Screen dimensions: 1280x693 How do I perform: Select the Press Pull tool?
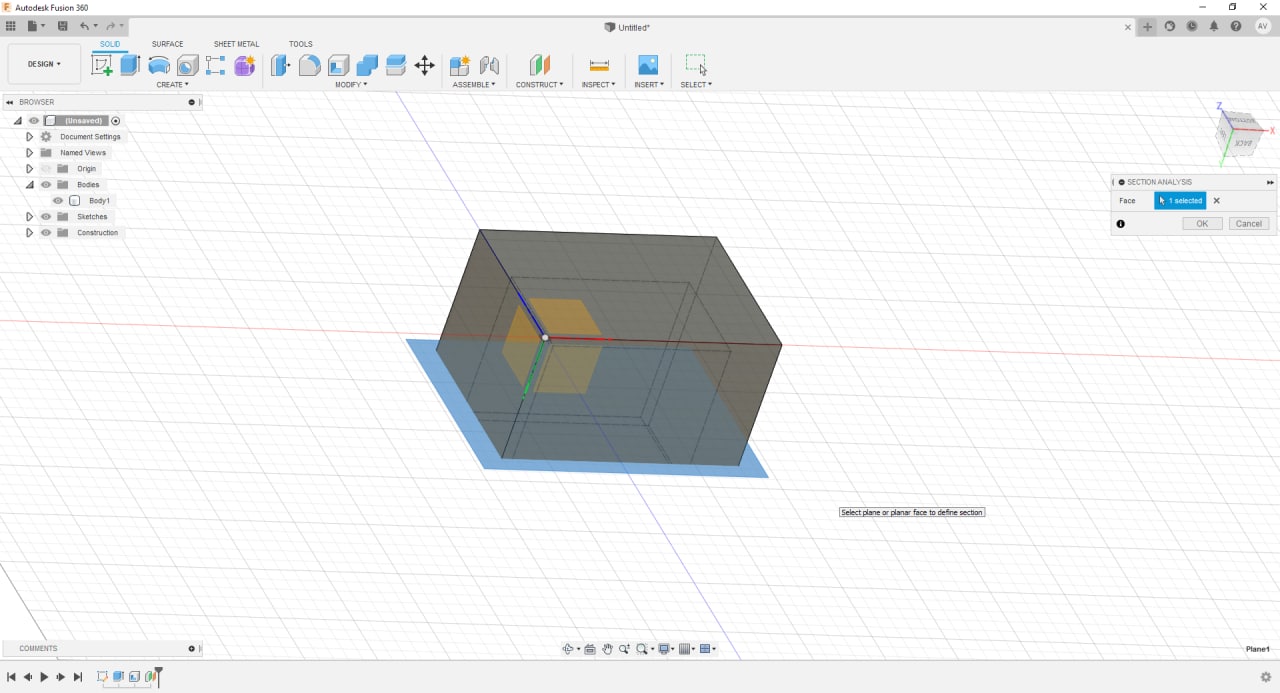tap(281, 65)
